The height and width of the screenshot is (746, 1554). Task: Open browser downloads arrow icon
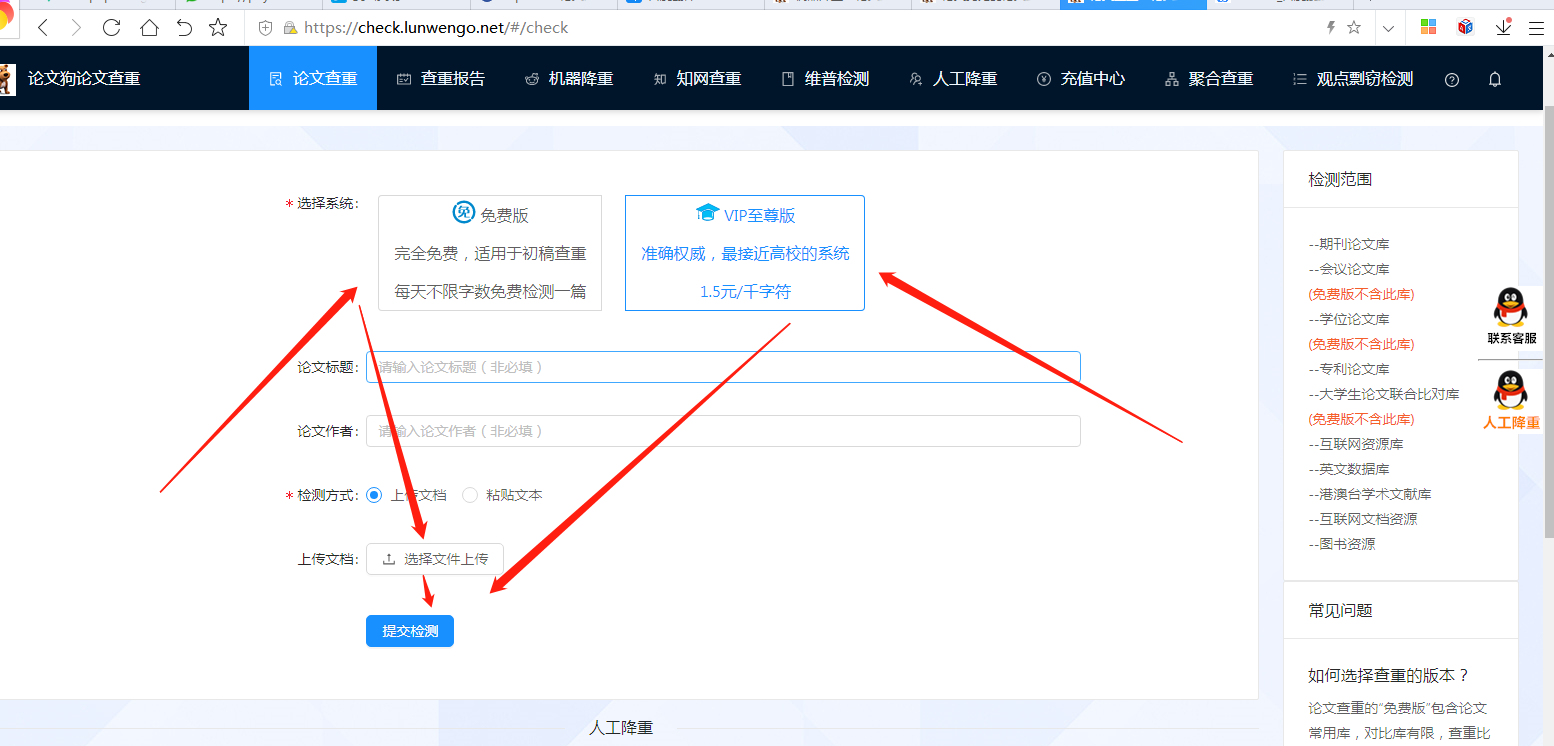click(x=1503, y=28)
